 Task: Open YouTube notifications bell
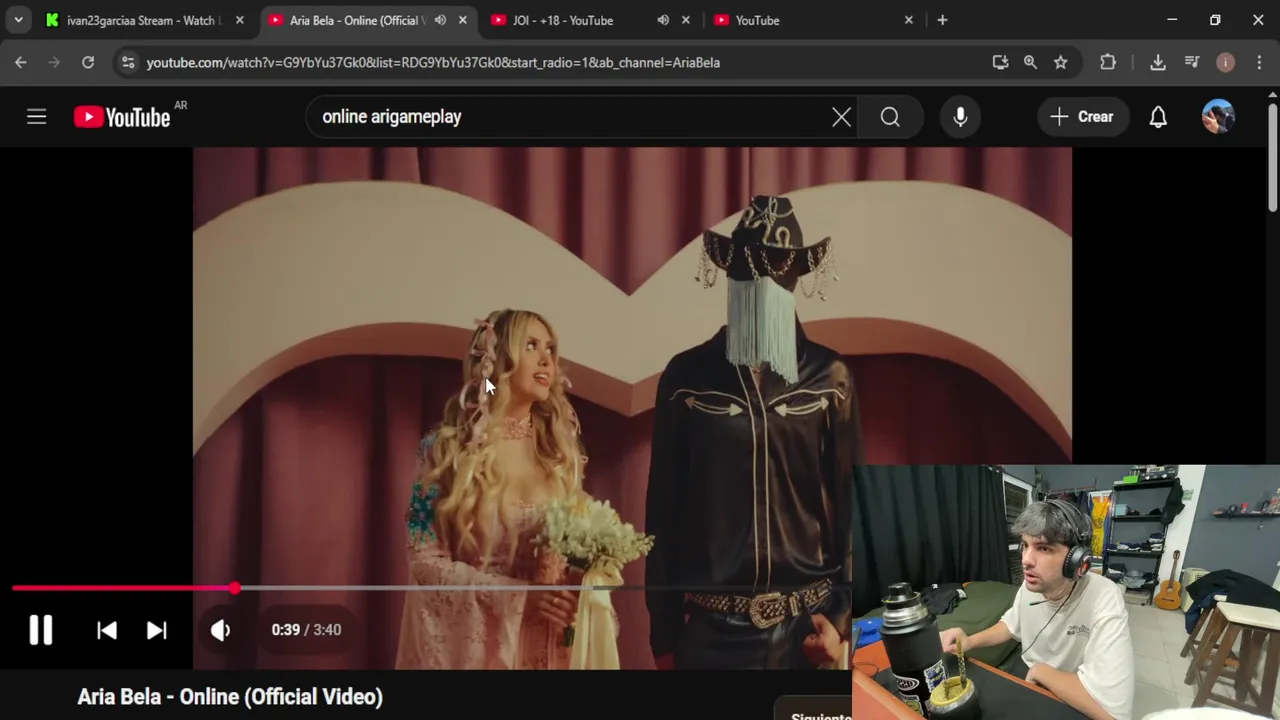point(1158,117)
